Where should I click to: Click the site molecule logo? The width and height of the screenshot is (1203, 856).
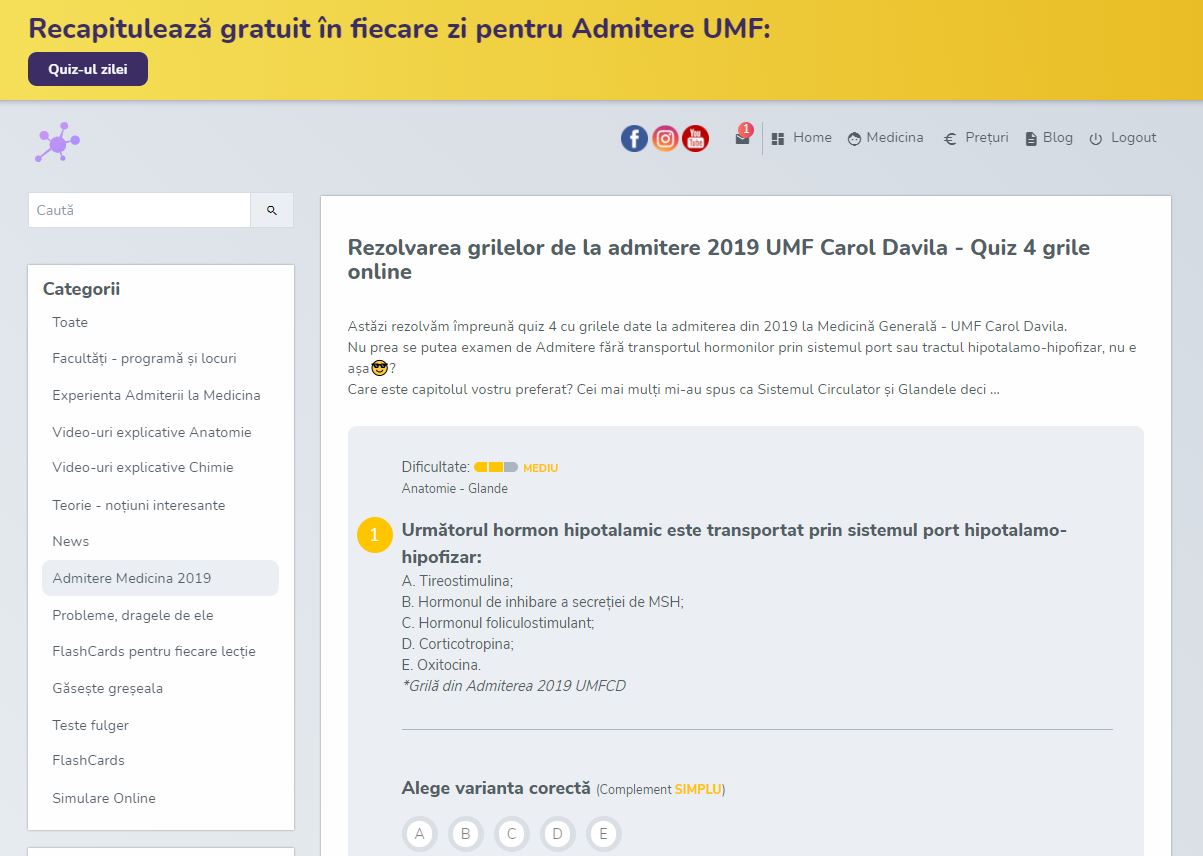pyautogui.click(x=57, y=142)
